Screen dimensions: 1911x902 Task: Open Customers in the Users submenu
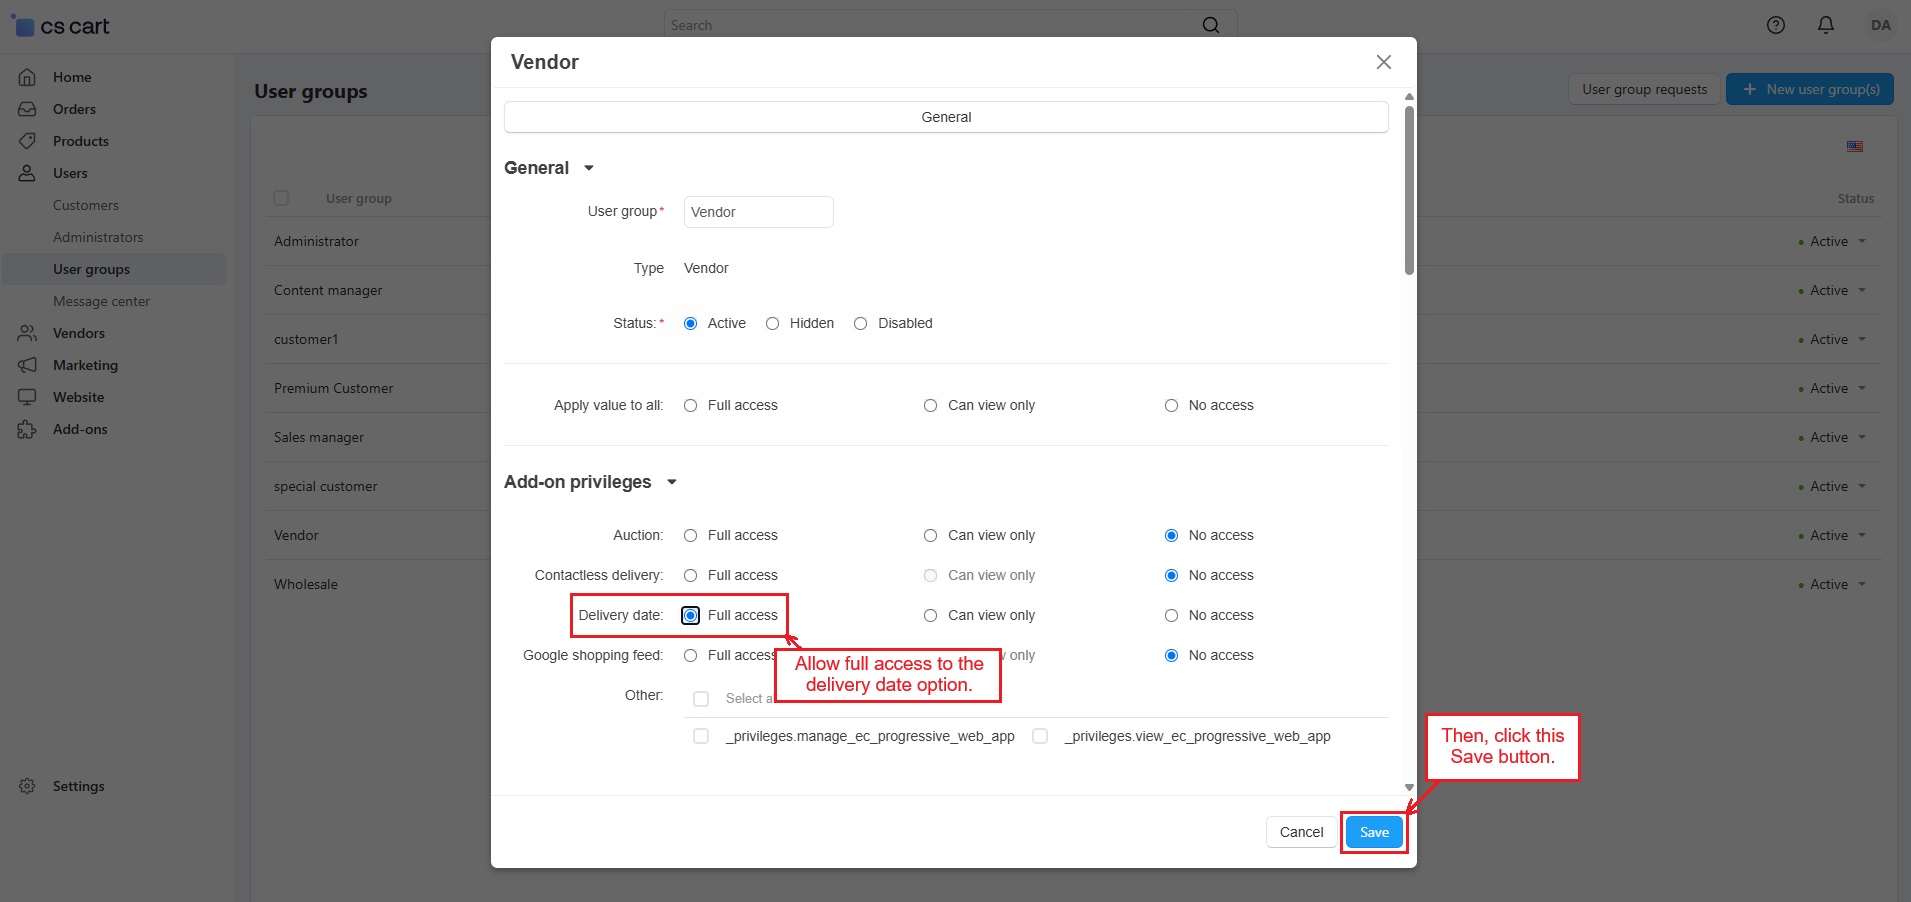point(86,205)
